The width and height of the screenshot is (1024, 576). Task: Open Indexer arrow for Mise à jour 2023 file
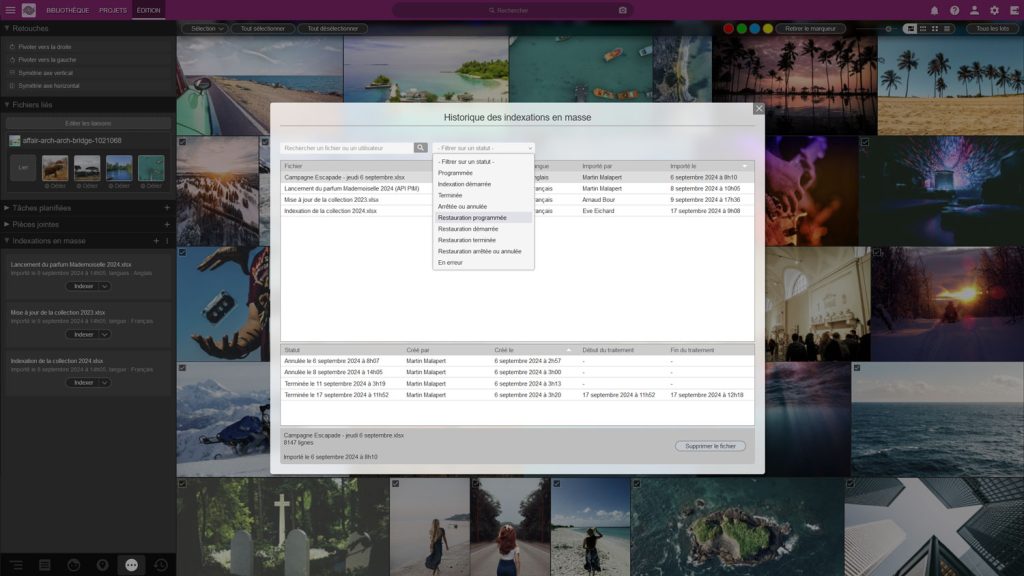point(104,334)
